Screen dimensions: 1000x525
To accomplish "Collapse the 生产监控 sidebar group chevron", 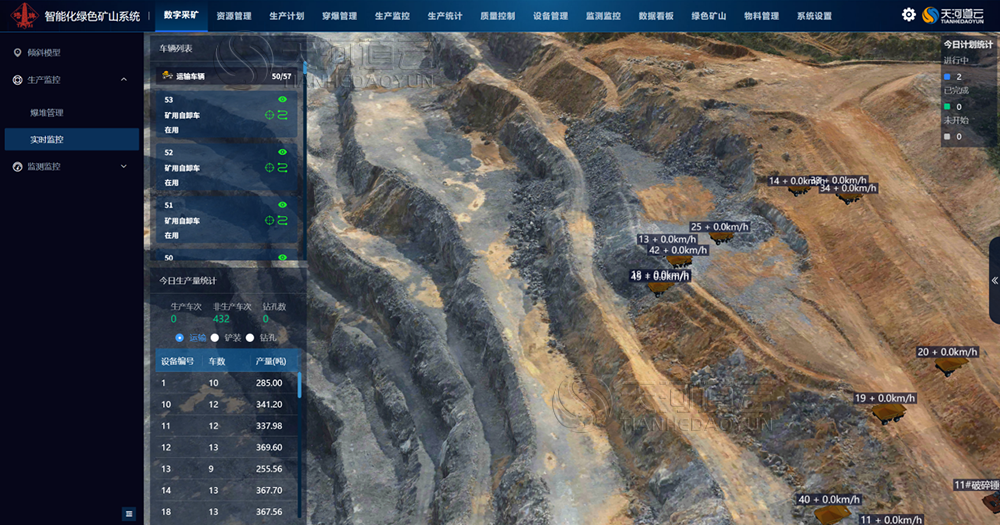I will click(124, 80).
